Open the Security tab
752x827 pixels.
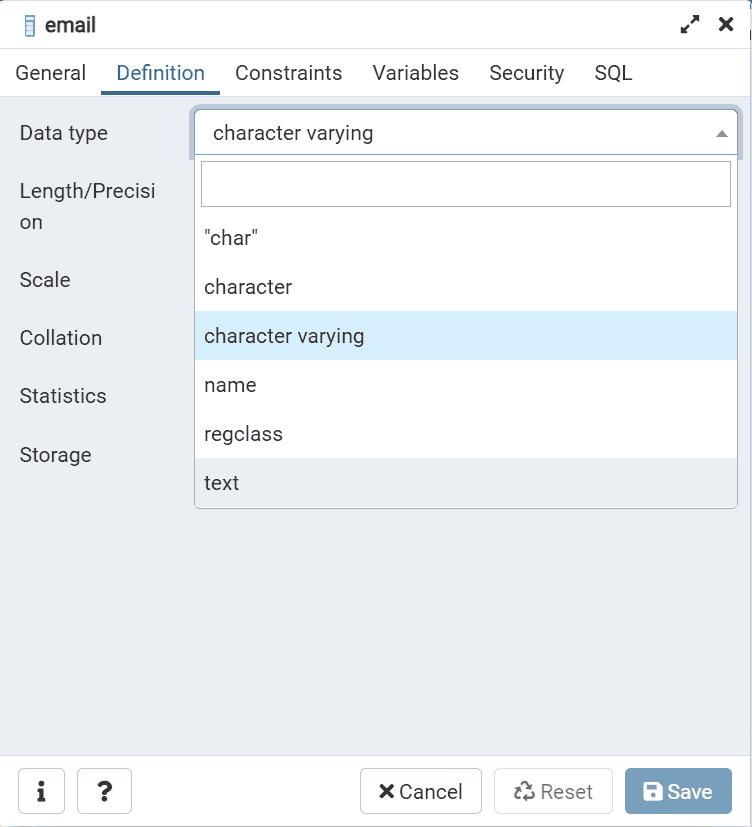pyautogui.click(x=526, y=73)
